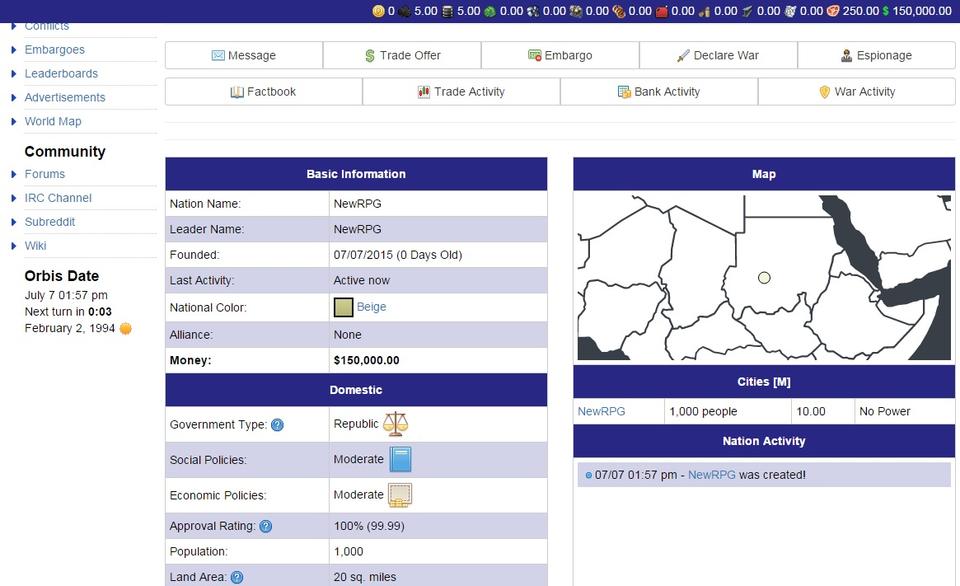Click the blue book Social Policies icon

click(x=400, y=460)
